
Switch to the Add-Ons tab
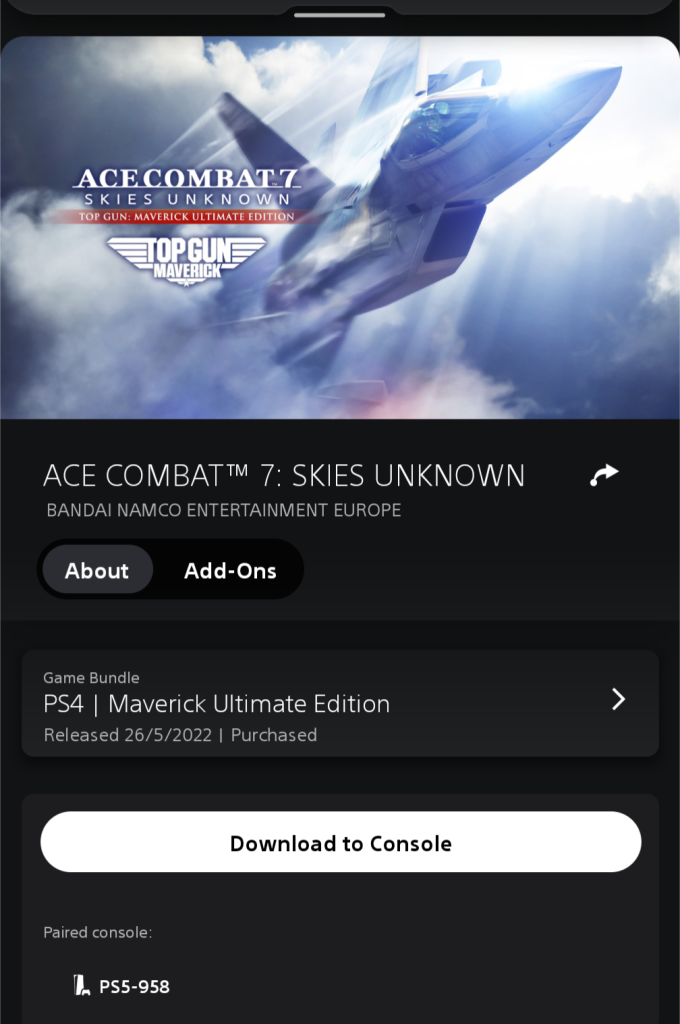coord(230,570)
